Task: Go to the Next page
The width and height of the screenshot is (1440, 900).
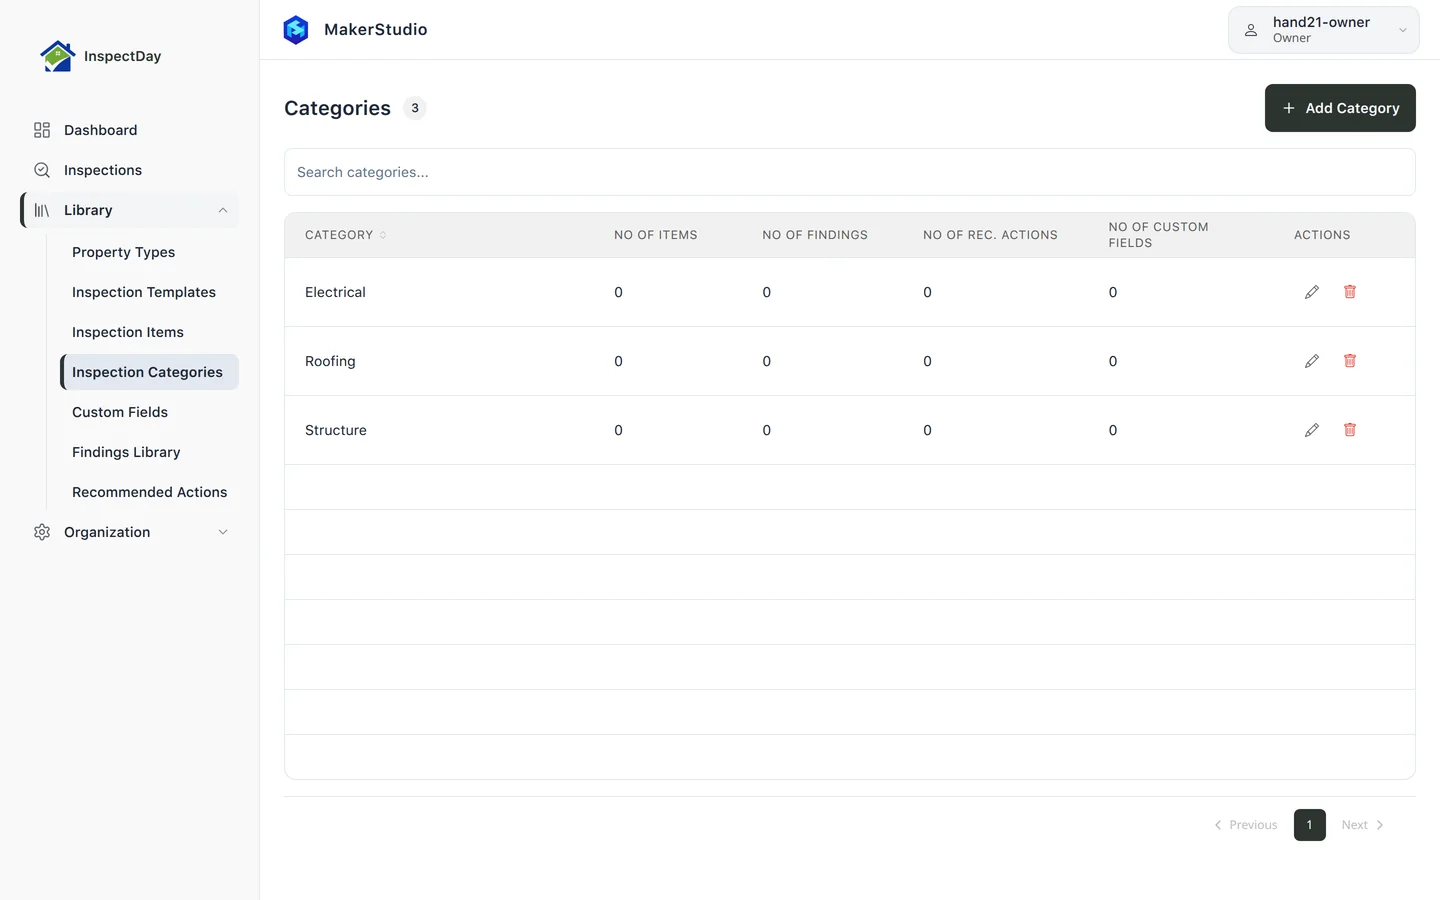Action: point(1363,825)
